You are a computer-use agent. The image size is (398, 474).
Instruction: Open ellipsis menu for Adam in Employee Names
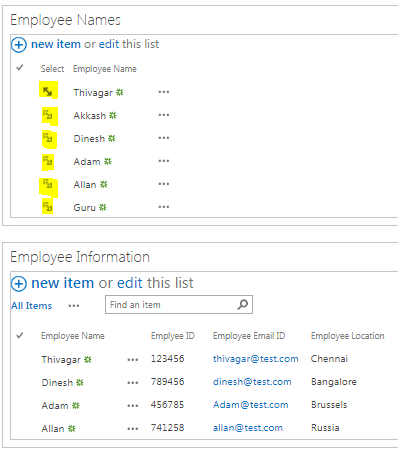coord(164,161)
